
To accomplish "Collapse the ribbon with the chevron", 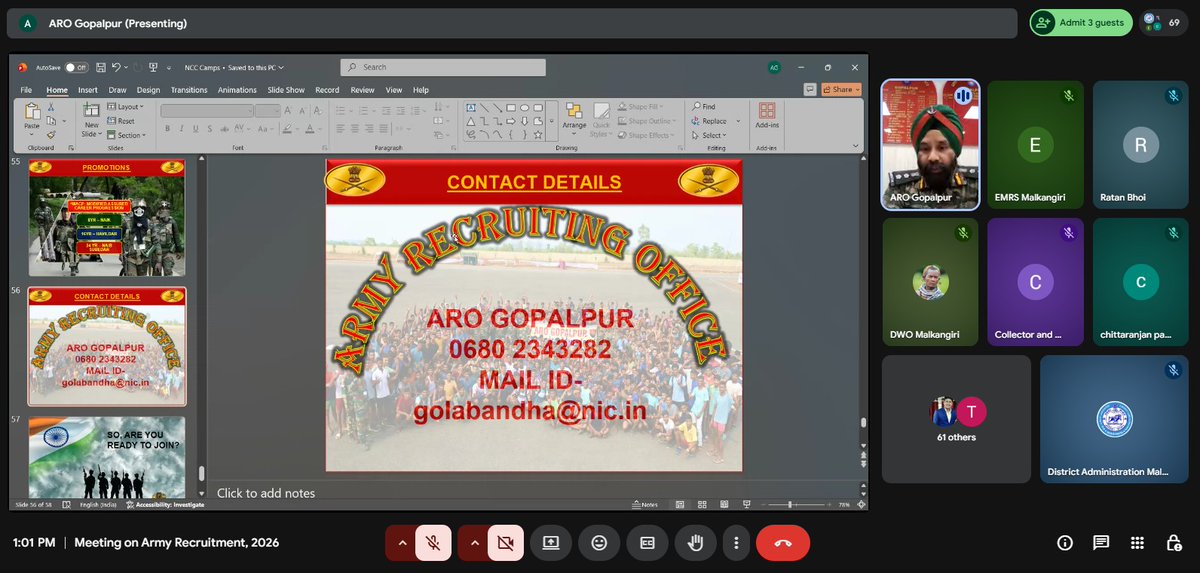I will [x=857, y=146].
